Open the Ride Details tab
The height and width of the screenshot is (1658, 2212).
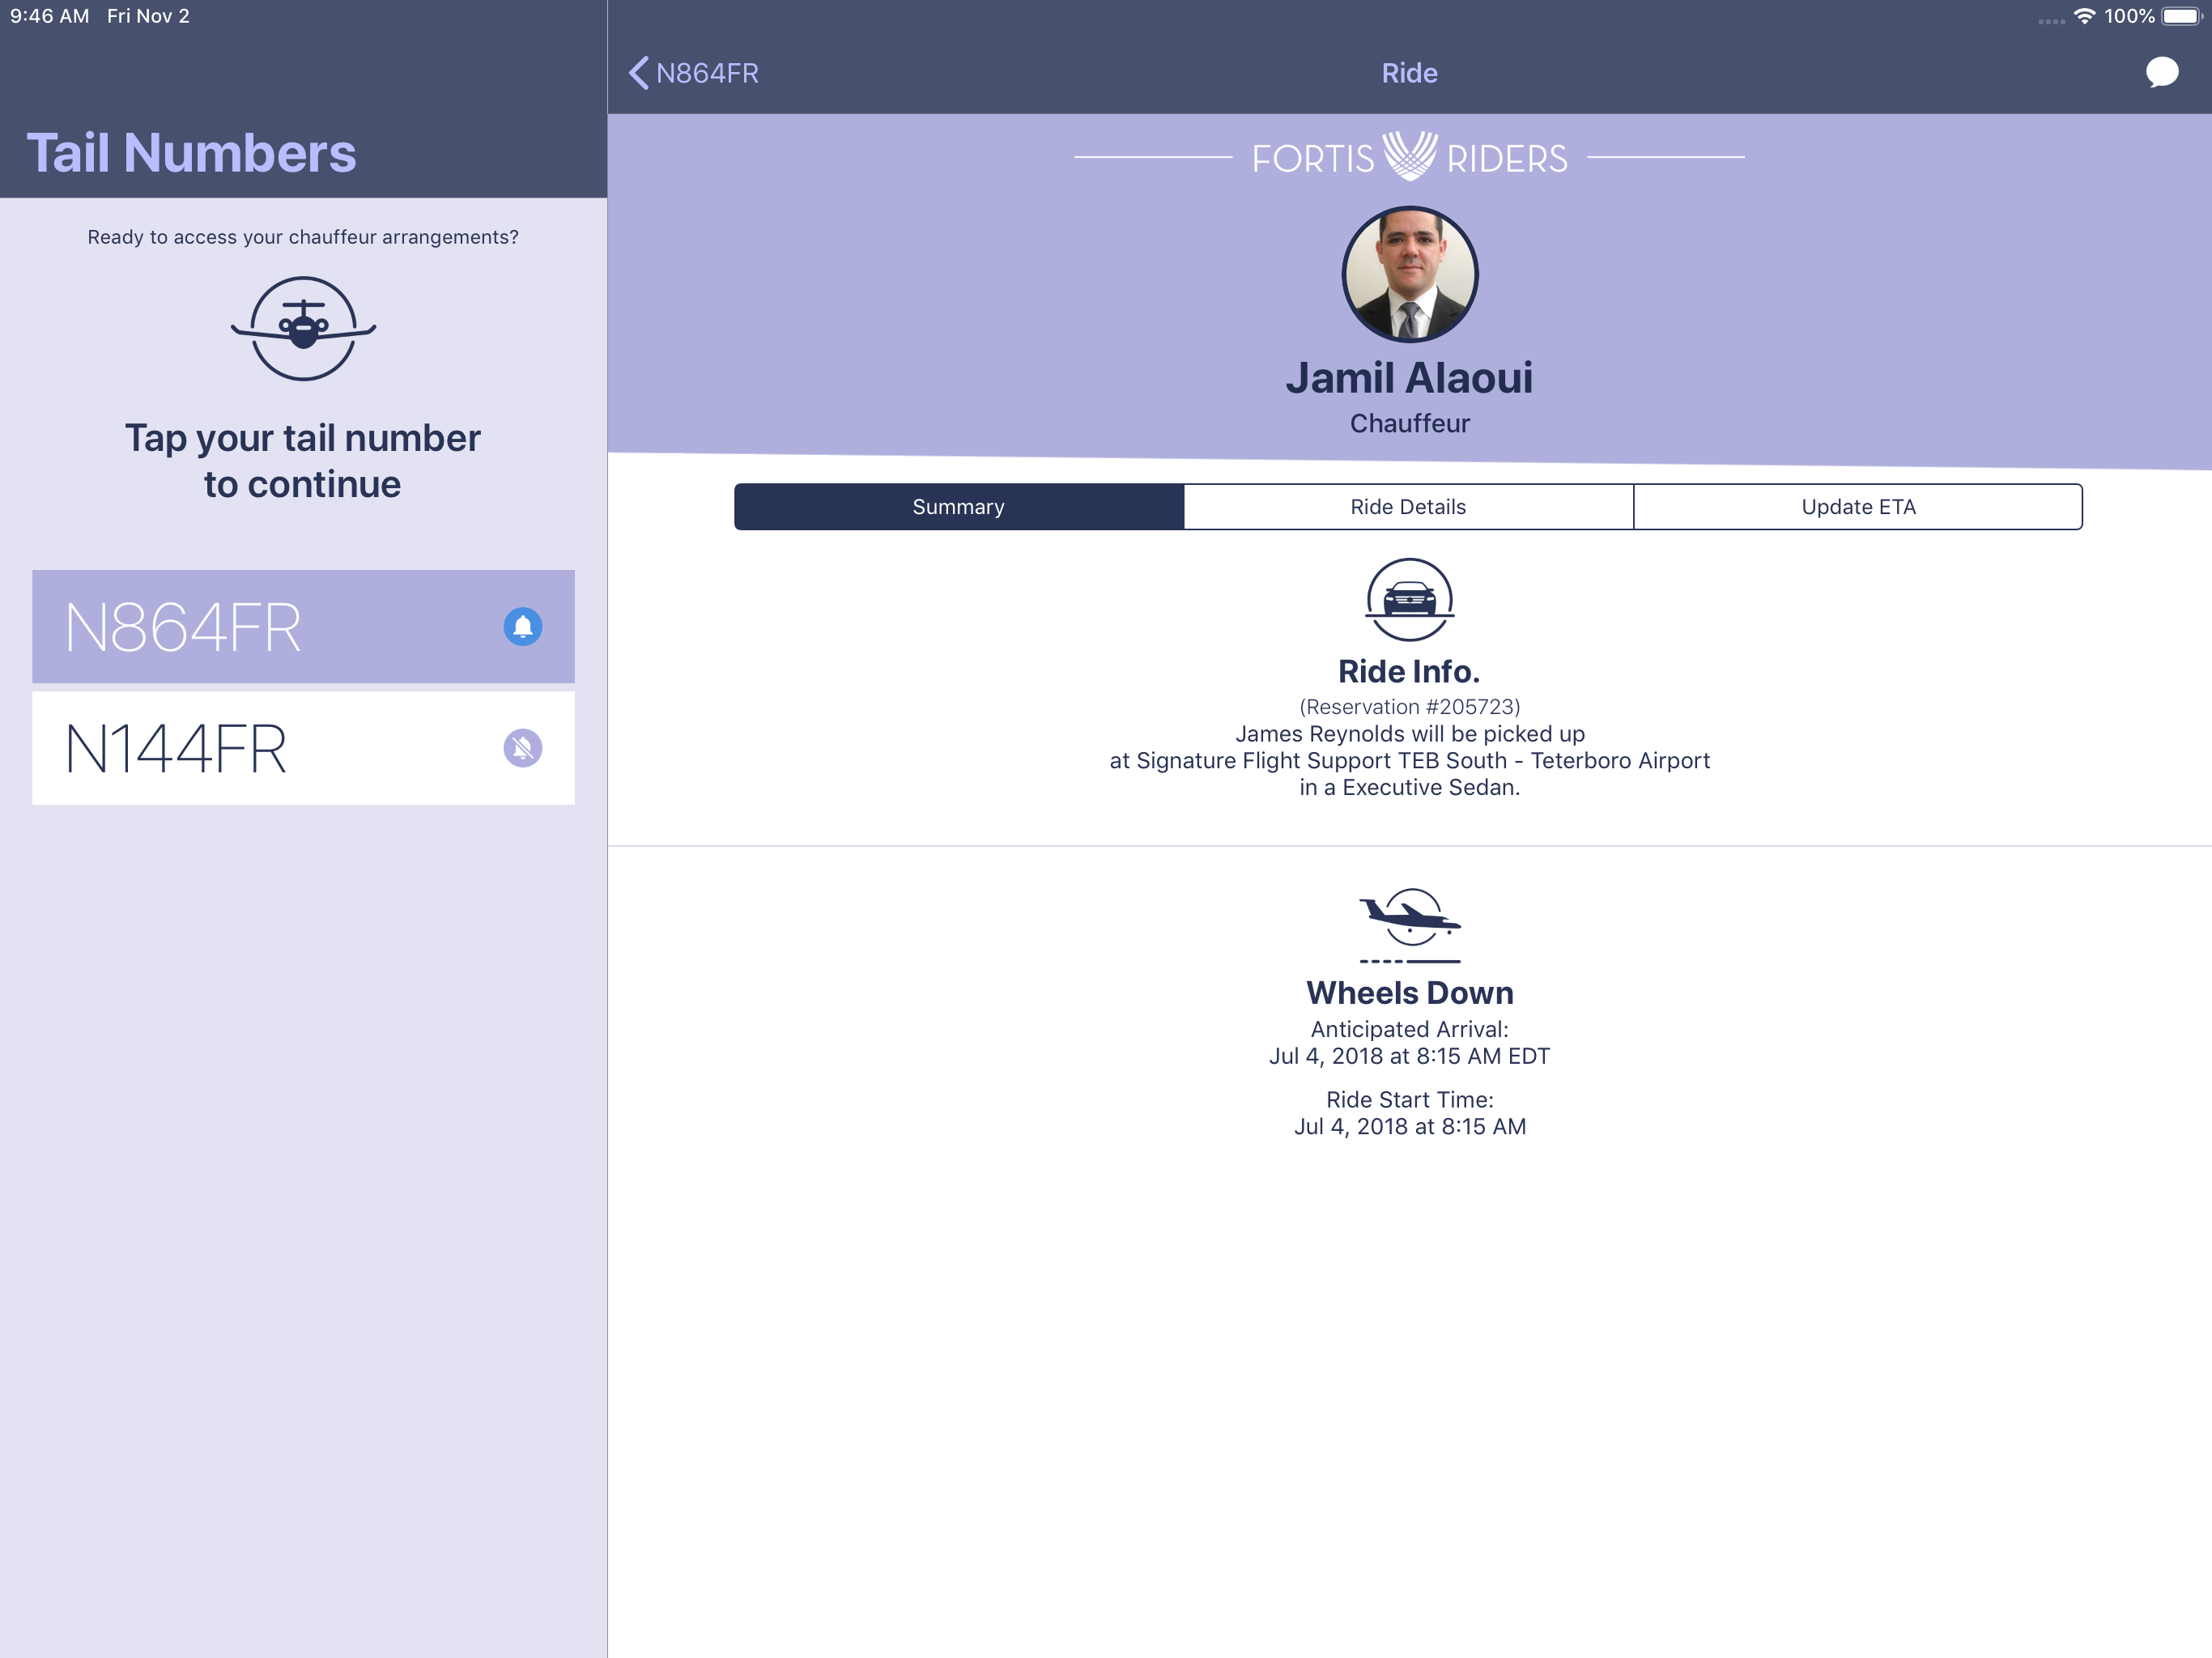pos(1408,507)
